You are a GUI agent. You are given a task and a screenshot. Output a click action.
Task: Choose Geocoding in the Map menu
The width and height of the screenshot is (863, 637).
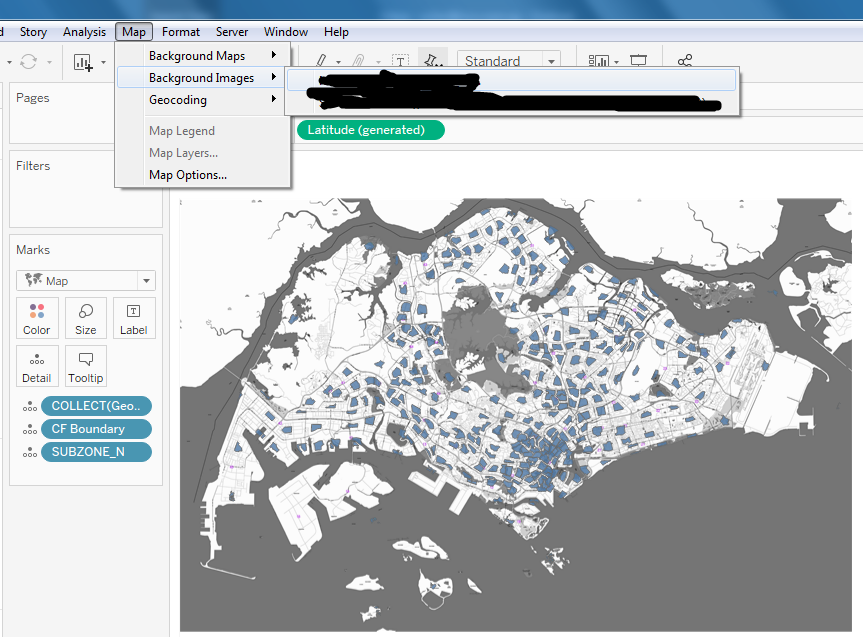pyautogui.click(x=177, y=100)
